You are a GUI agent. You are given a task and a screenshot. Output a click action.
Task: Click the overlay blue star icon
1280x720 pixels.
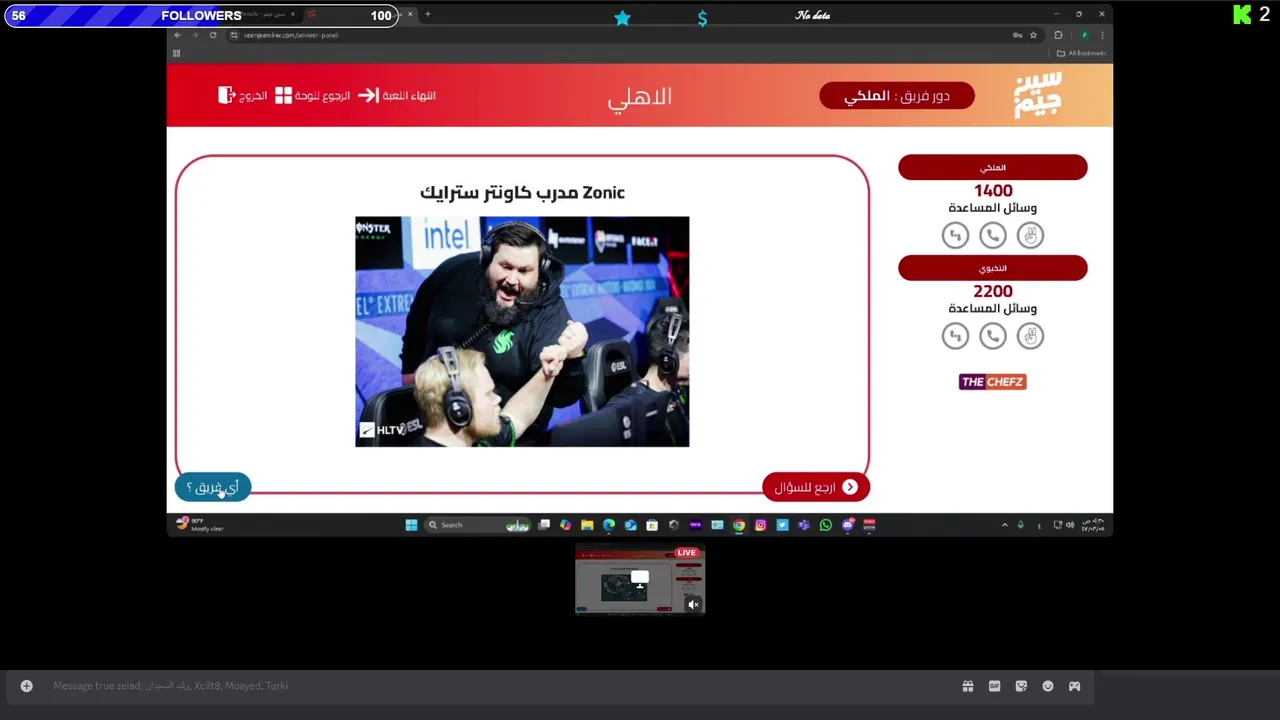point(622,17)
